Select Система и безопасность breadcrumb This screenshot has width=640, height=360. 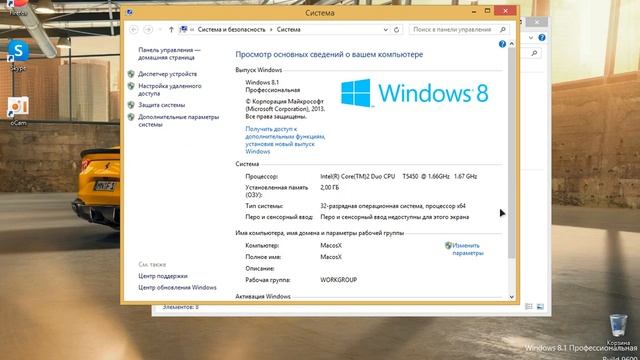click(x=231, y=29)
